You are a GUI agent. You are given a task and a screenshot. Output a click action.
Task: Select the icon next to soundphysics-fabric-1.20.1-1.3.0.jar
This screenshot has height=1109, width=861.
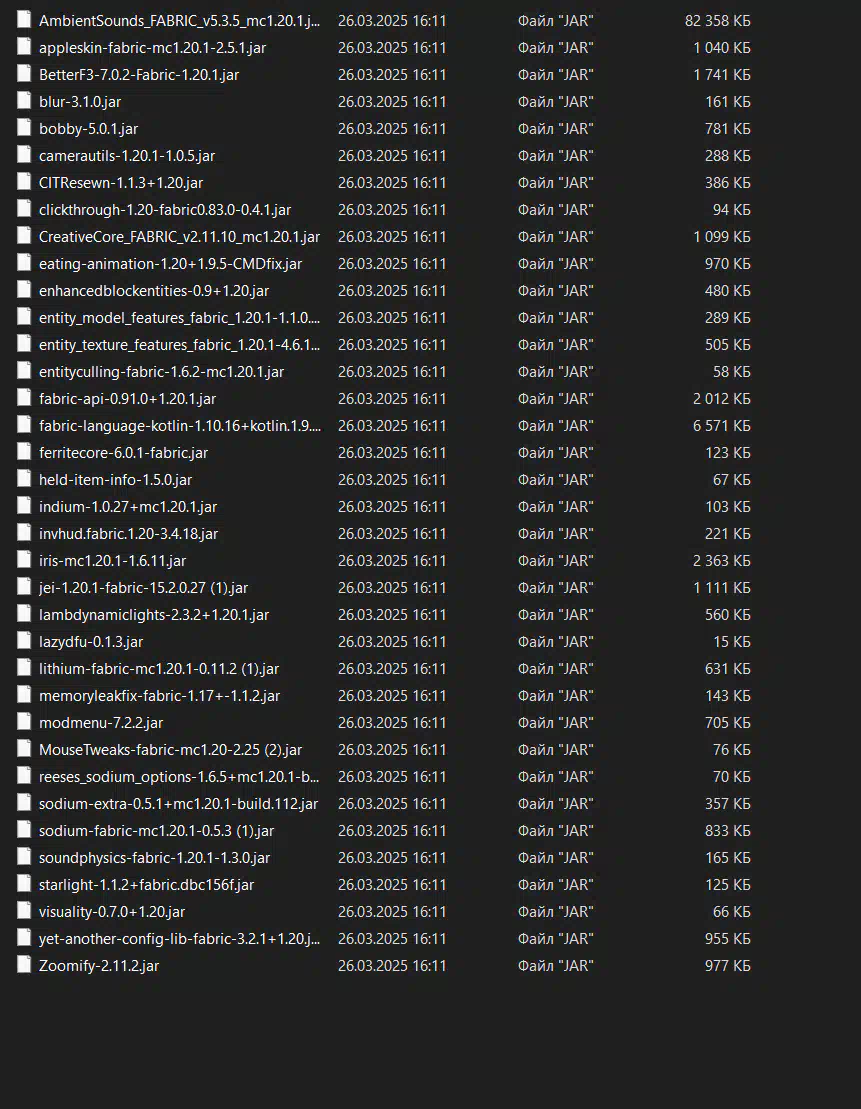coord(24,857)
